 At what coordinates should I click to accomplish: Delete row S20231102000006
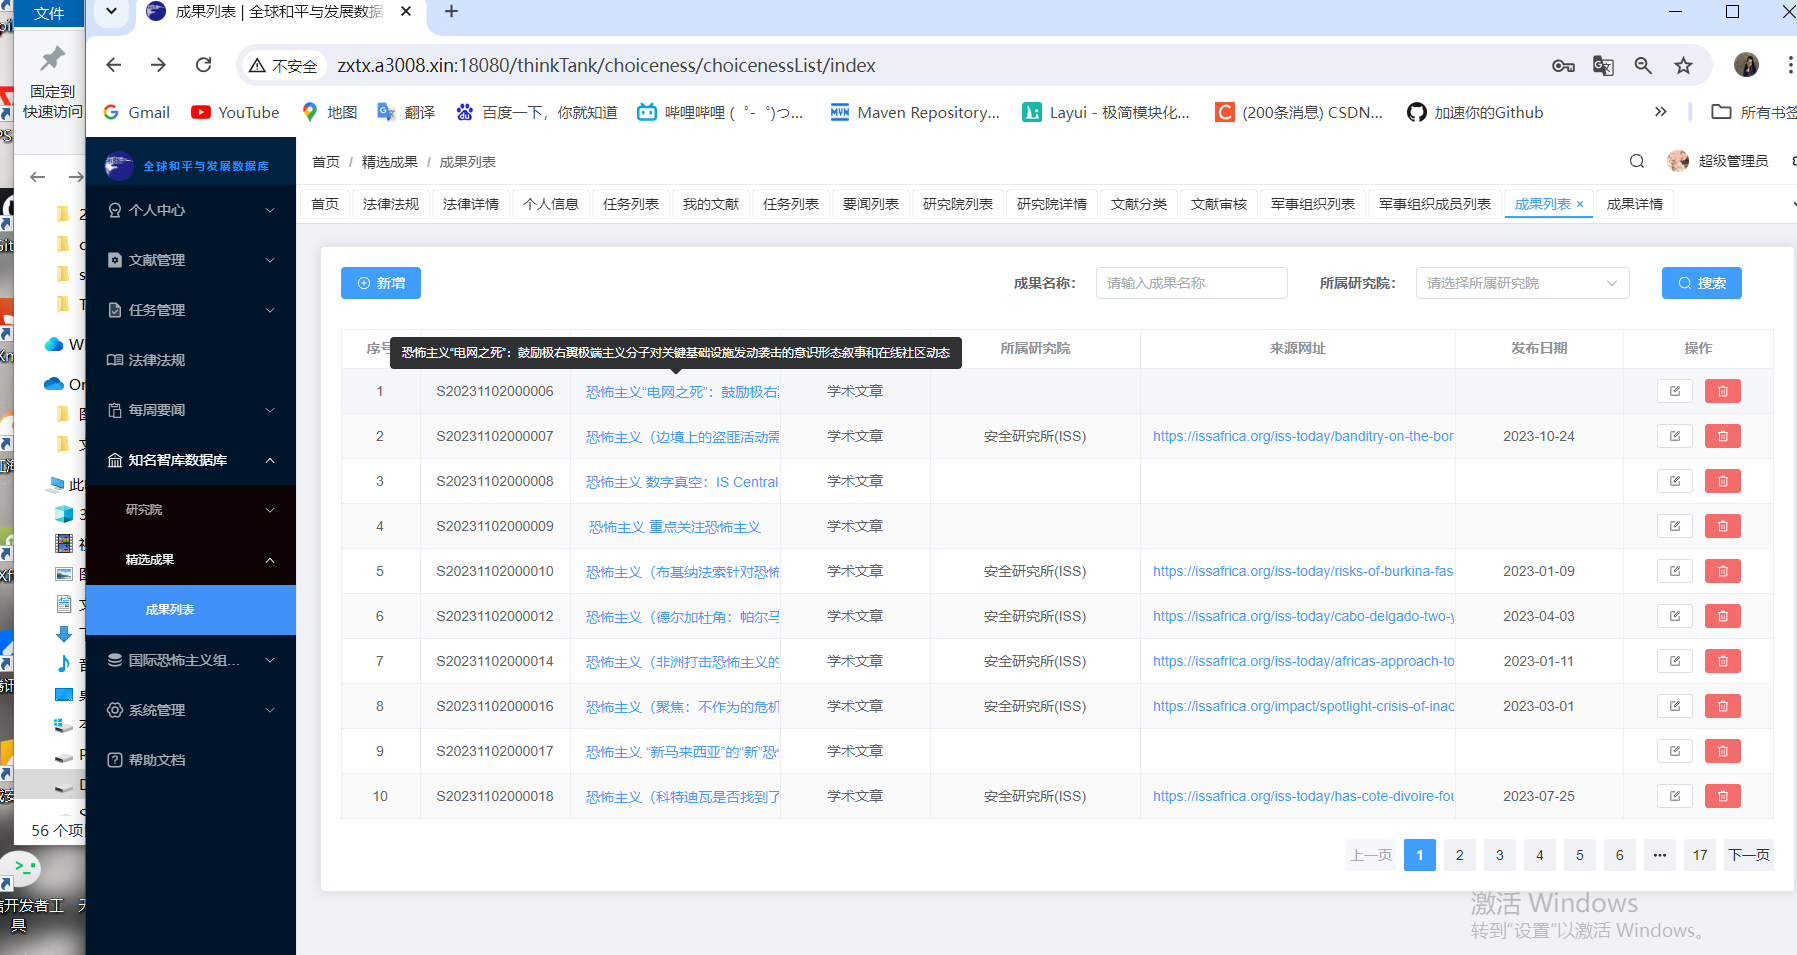tap(1722, 391)
